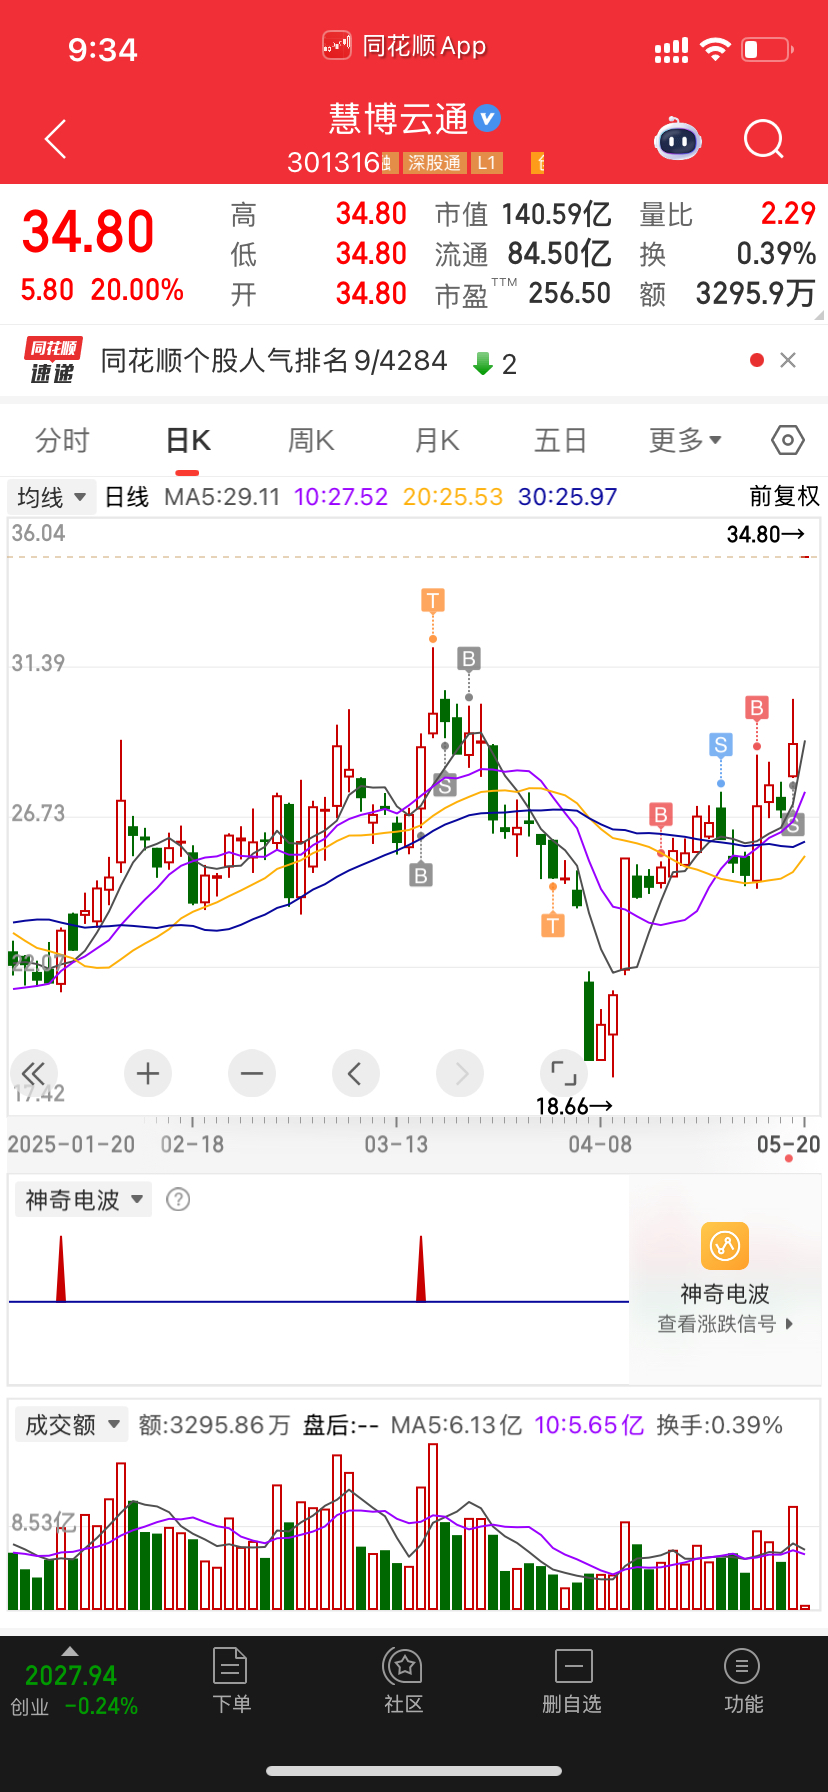828x1792 pixels.
Task: Tap 市盈 256.50 value
Action: click(x=569, y=294)
